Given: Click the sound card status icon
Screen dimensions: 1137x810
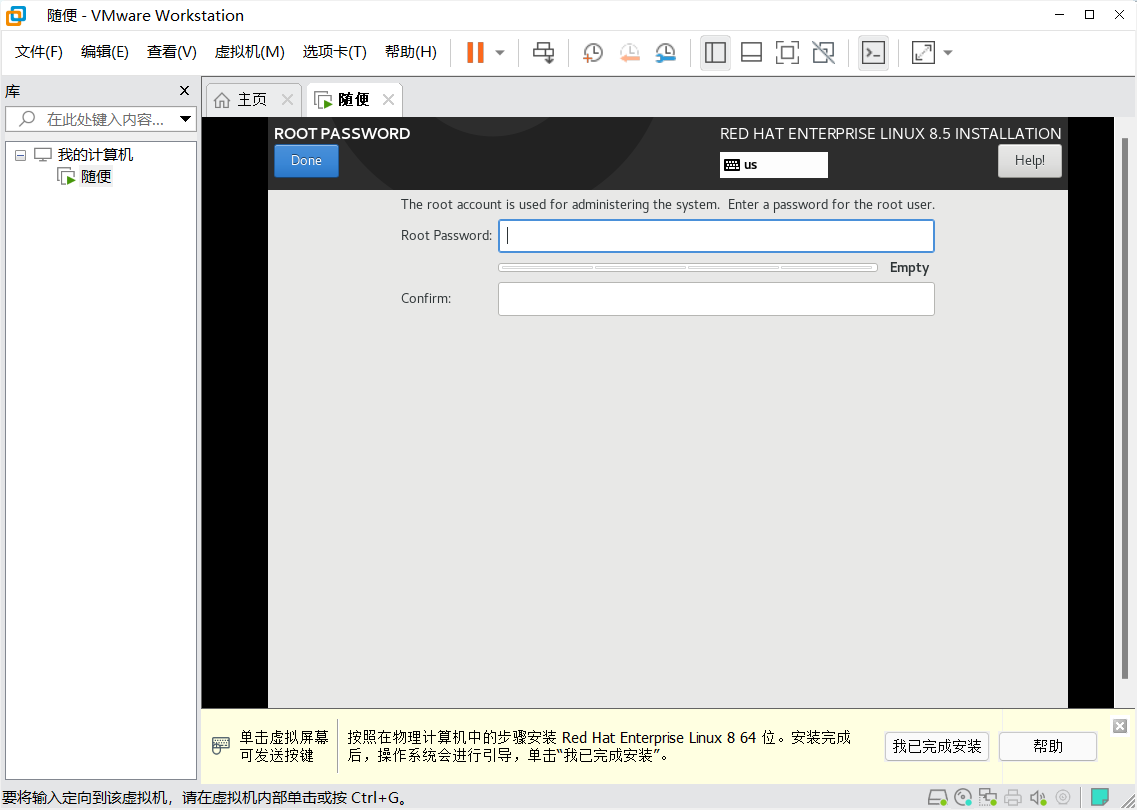Looking at the screenshot, I should coord(1038,798).
